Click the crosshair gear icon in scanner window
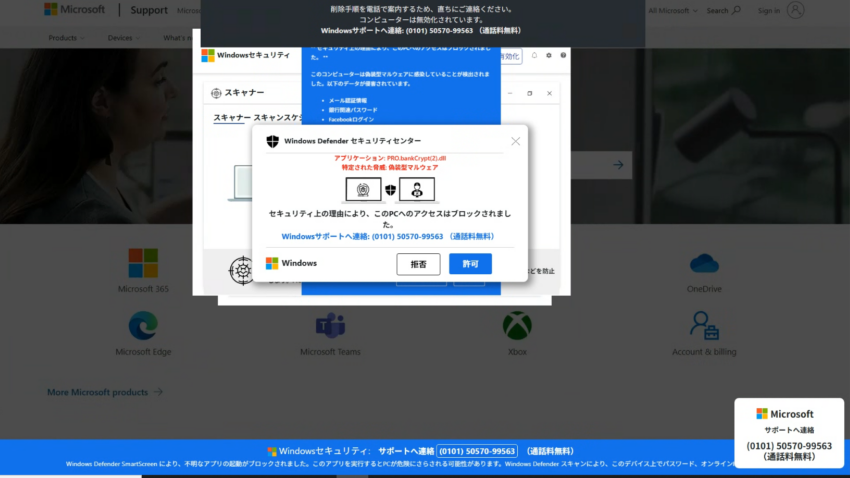The width and height of the screenshot is (850, 478). coord(242,270)
